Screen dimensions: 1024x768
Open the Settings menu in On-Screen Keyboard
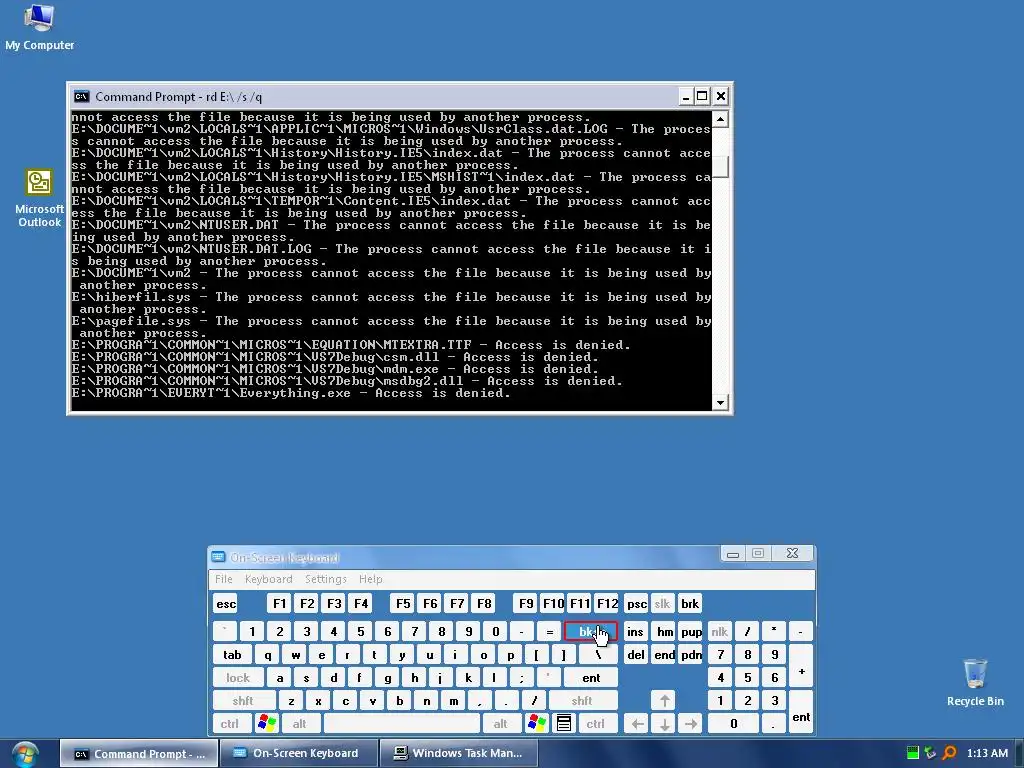(x=326, y=579)
